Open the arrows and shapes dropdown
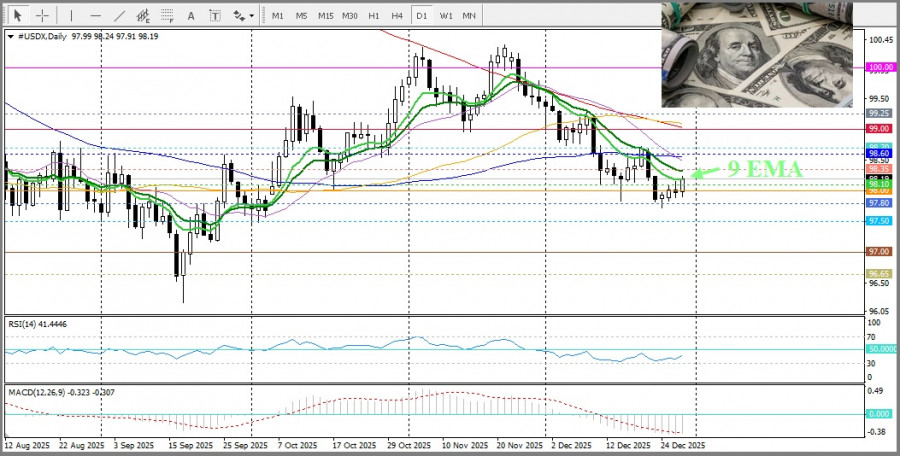The width and height of the screenshot is (900, 456). (241, 16)
